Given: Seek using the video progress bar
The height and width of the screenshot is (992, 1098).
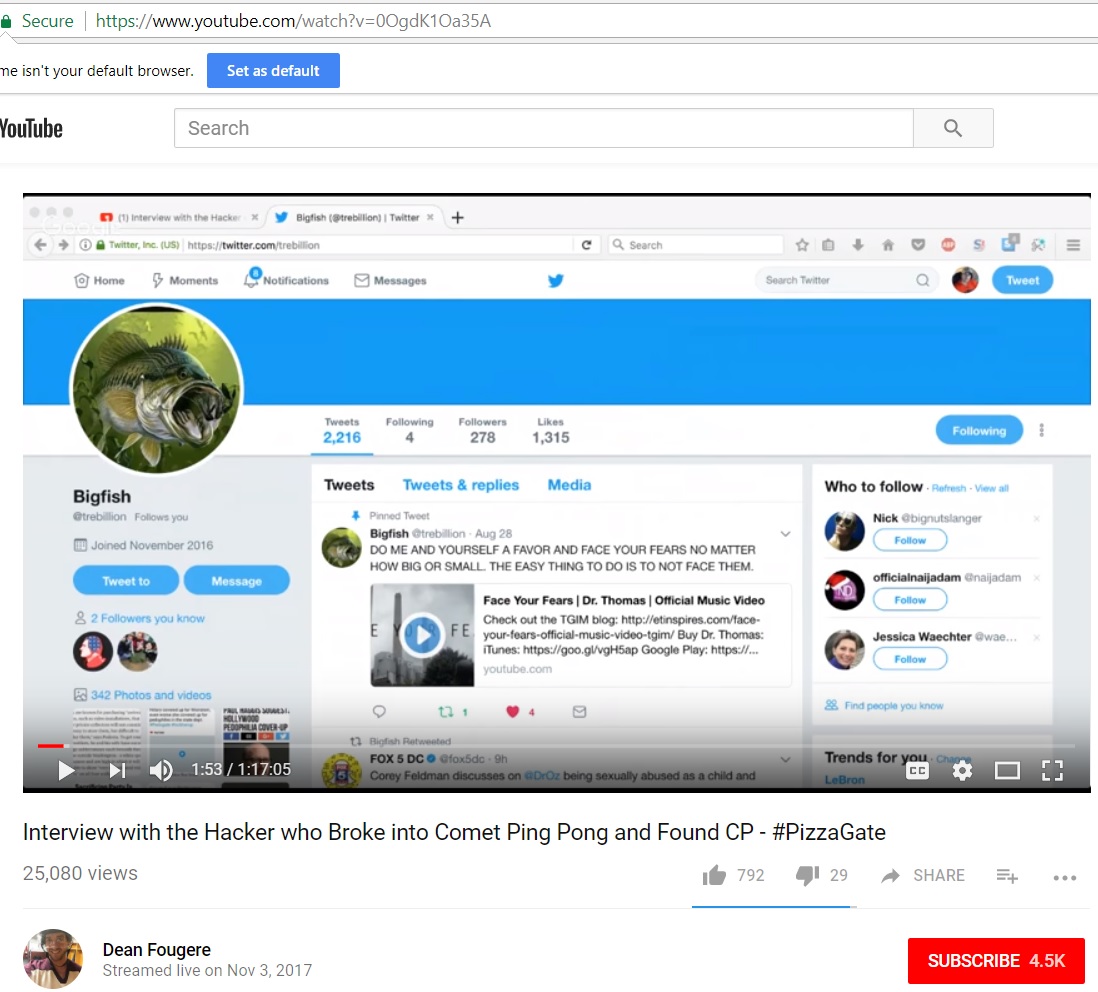Looking at the screenshot, I should [556, 746].
